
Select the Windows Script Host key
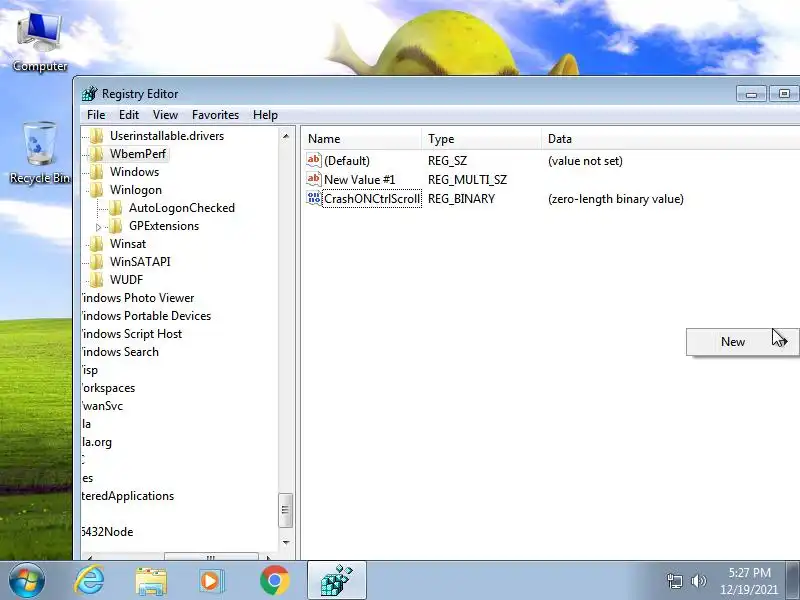[132, 334]
